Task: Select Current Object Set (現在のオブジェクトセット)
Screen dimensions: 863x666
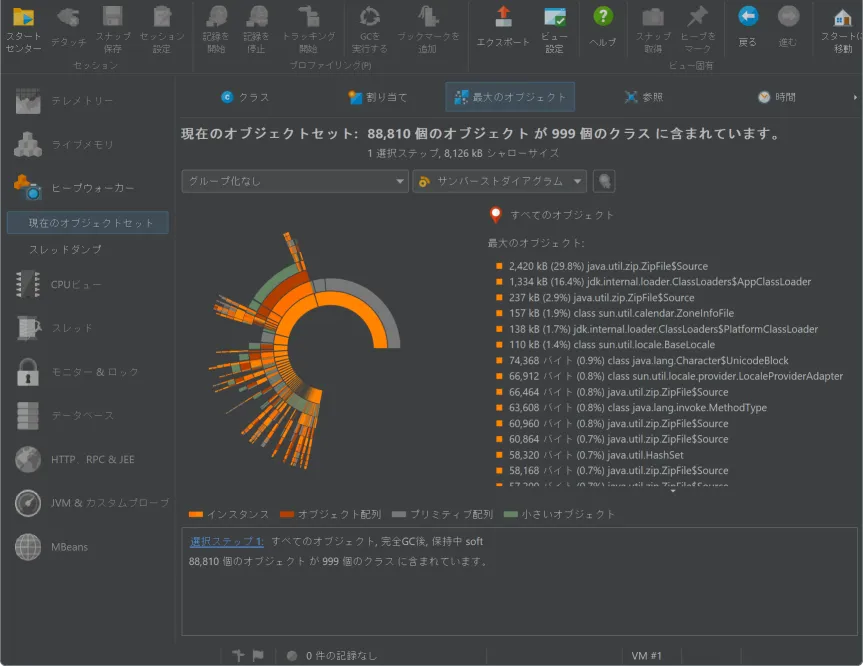Action: coord(88,223)
